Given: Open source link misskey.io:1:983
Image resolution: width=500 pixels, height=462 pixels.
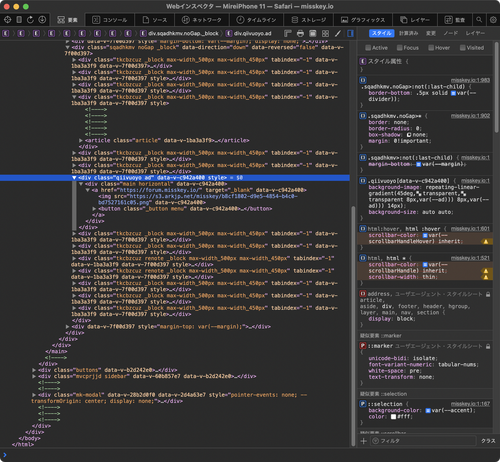Looking at the screenshot, I should pyautogui.click(x=470, y=80).
